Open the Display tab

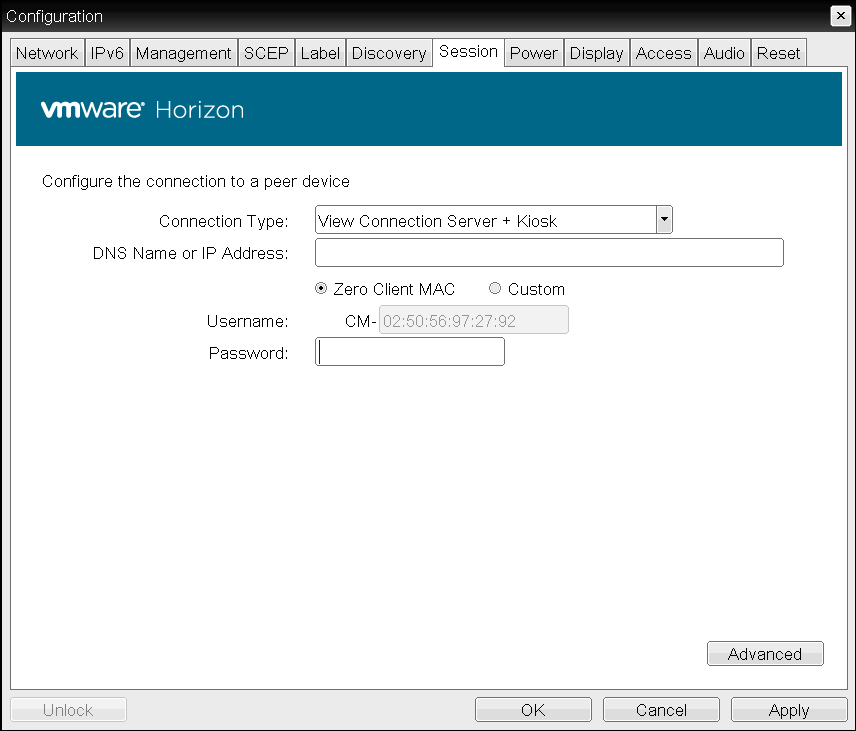tap(596, 53)
